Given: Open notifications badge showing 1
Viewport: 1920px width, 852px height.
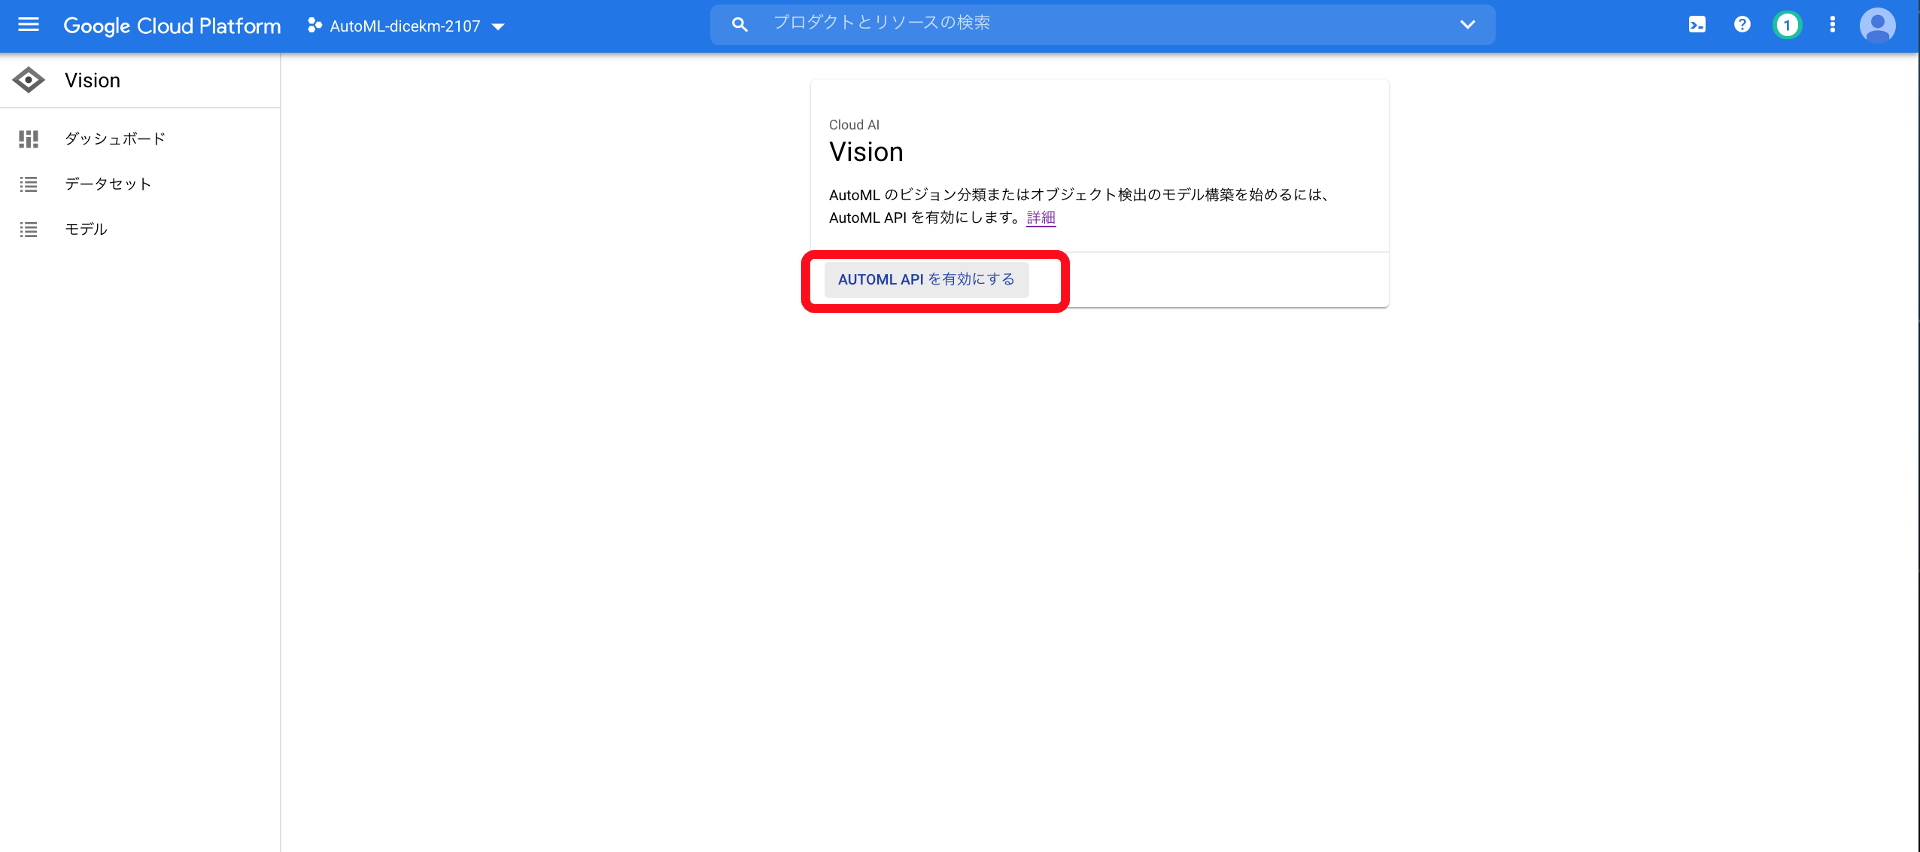Looking at the screenshot, I should 1787,25.
